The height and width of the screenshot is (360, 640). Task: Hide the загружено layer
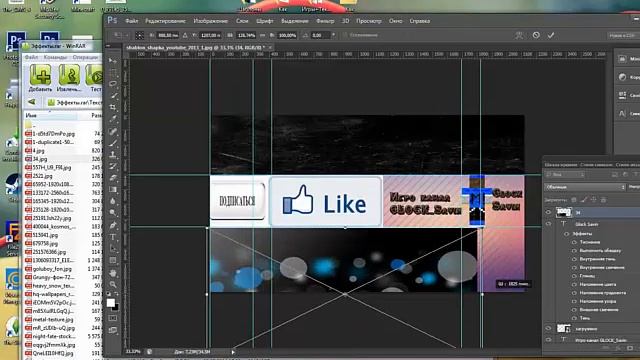[548, 329]
